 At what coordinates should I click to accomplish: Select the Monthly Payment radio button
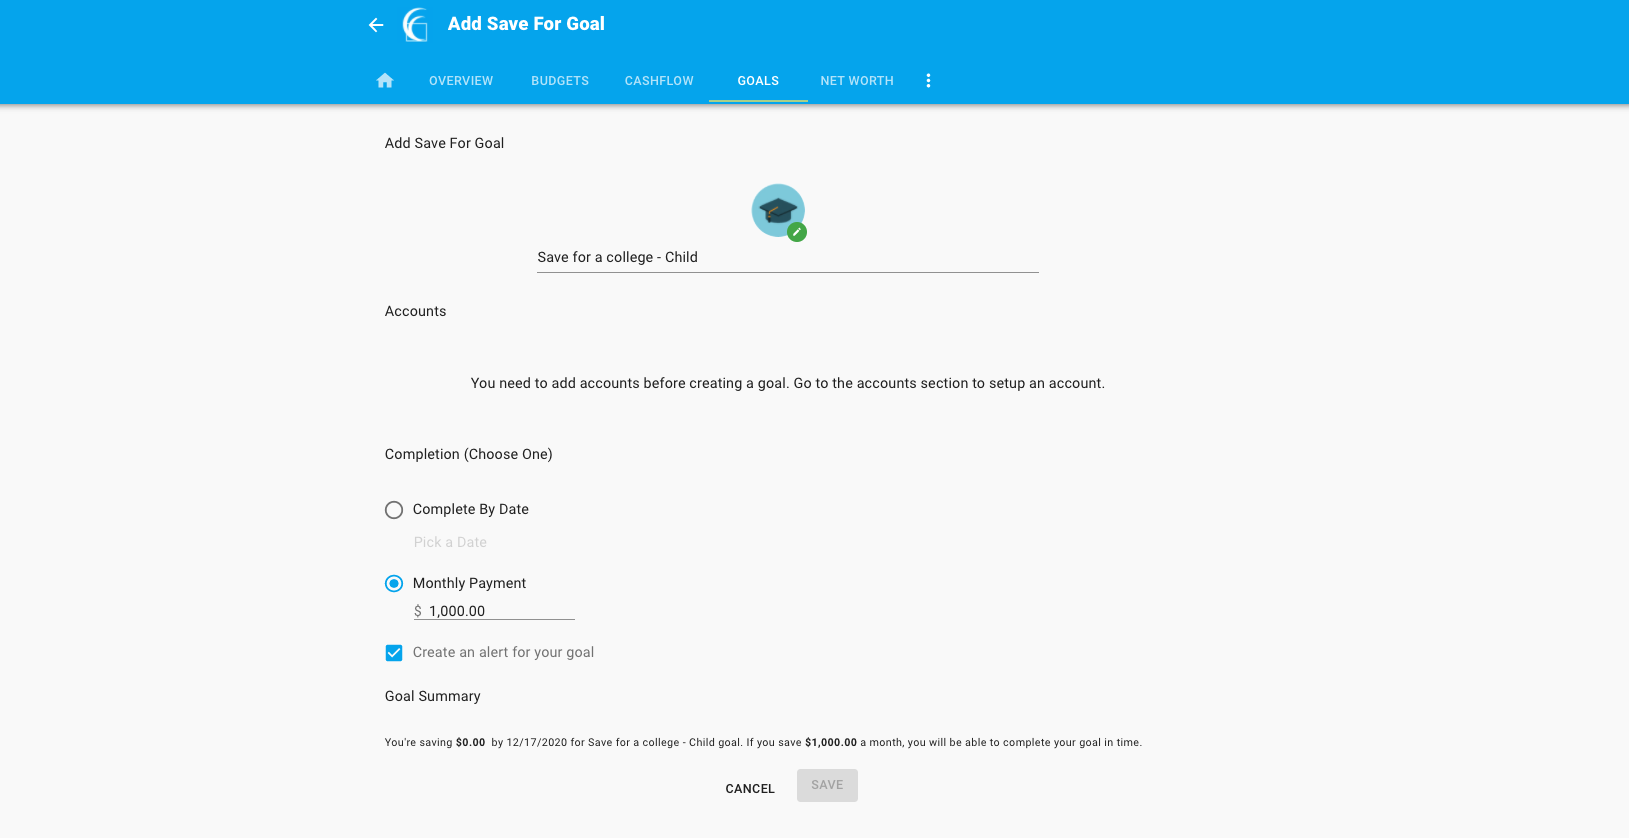click(394, 583)
